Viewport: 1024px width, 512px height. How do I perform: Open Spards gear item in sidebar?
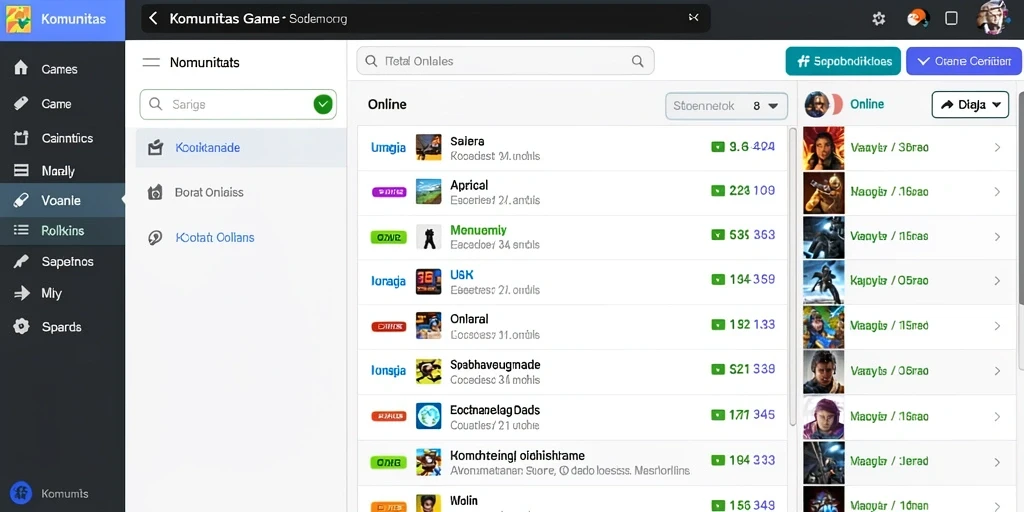coord(22,327)
